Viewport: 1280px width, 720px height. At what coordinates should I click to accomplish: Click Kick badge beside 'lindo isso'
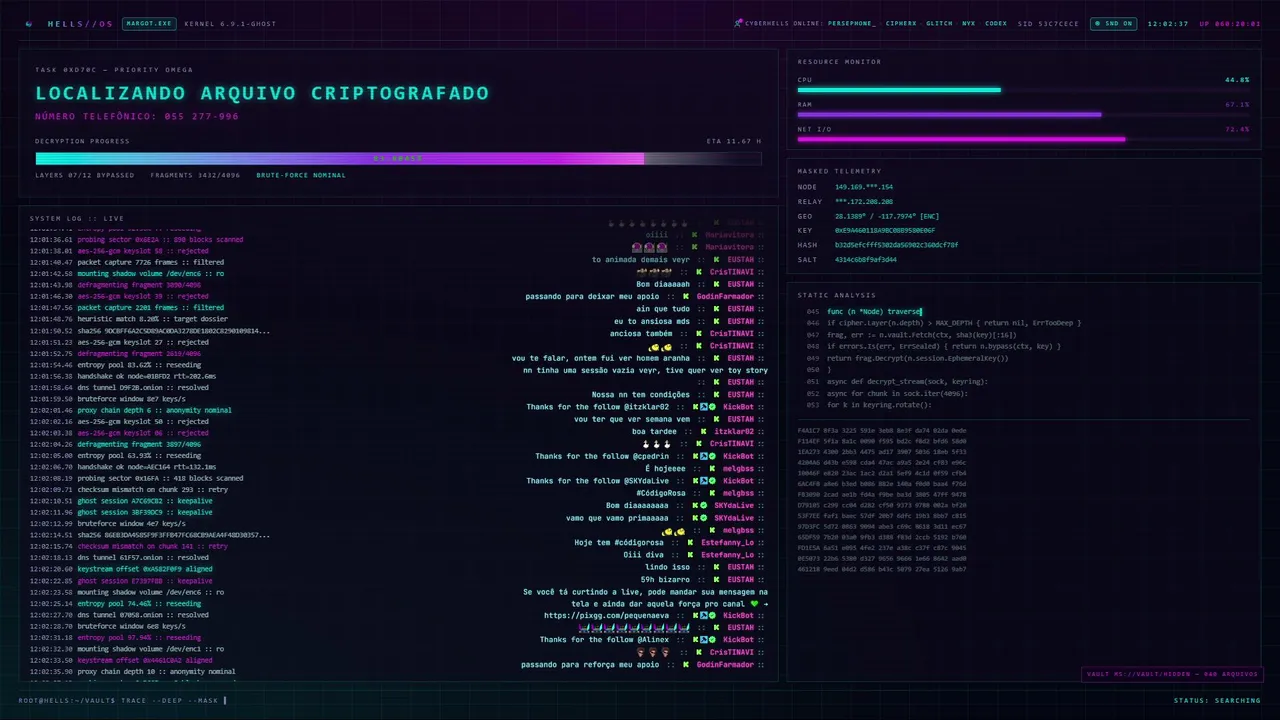pyautogui.click(x=716, y=566)
